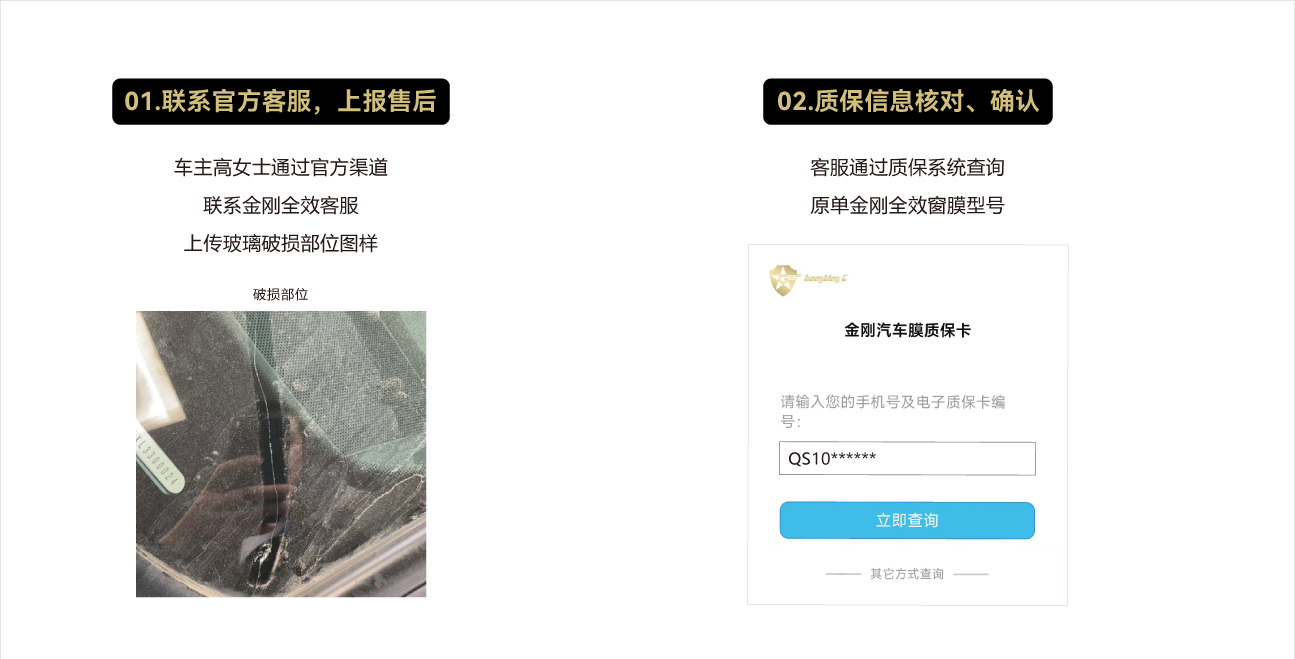Open the damaged windshield photo
Viewport: 1295px width, 659px height.
(281, 454)
